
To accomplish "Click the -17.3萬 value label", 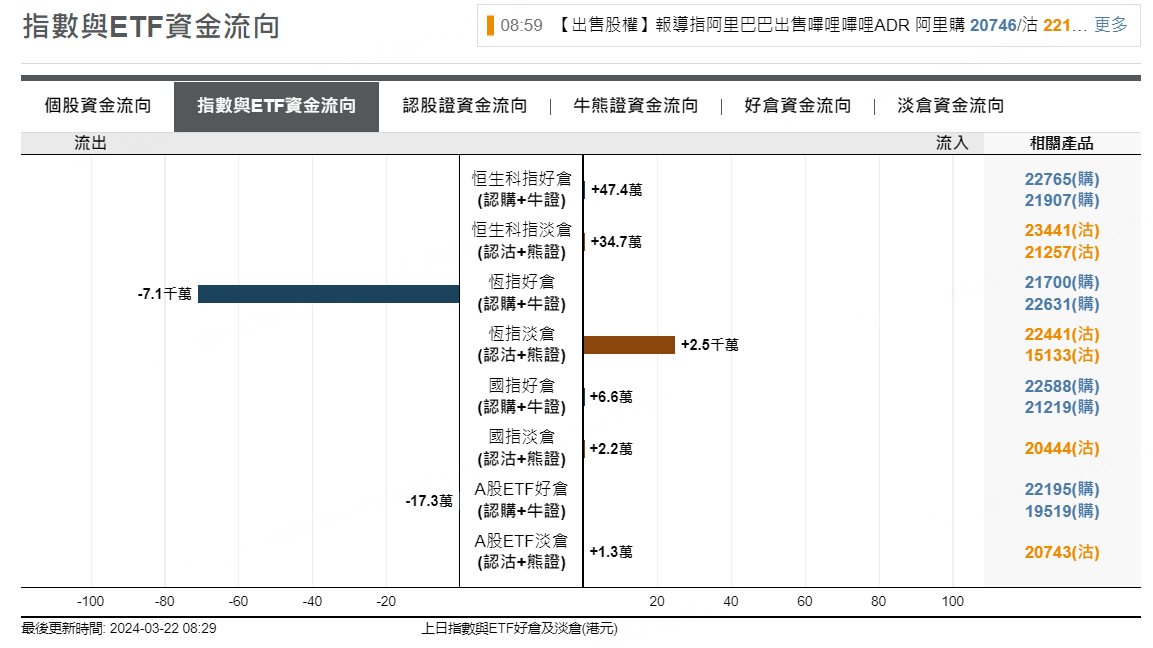I will pyautogui.click(x=429, y=501).
